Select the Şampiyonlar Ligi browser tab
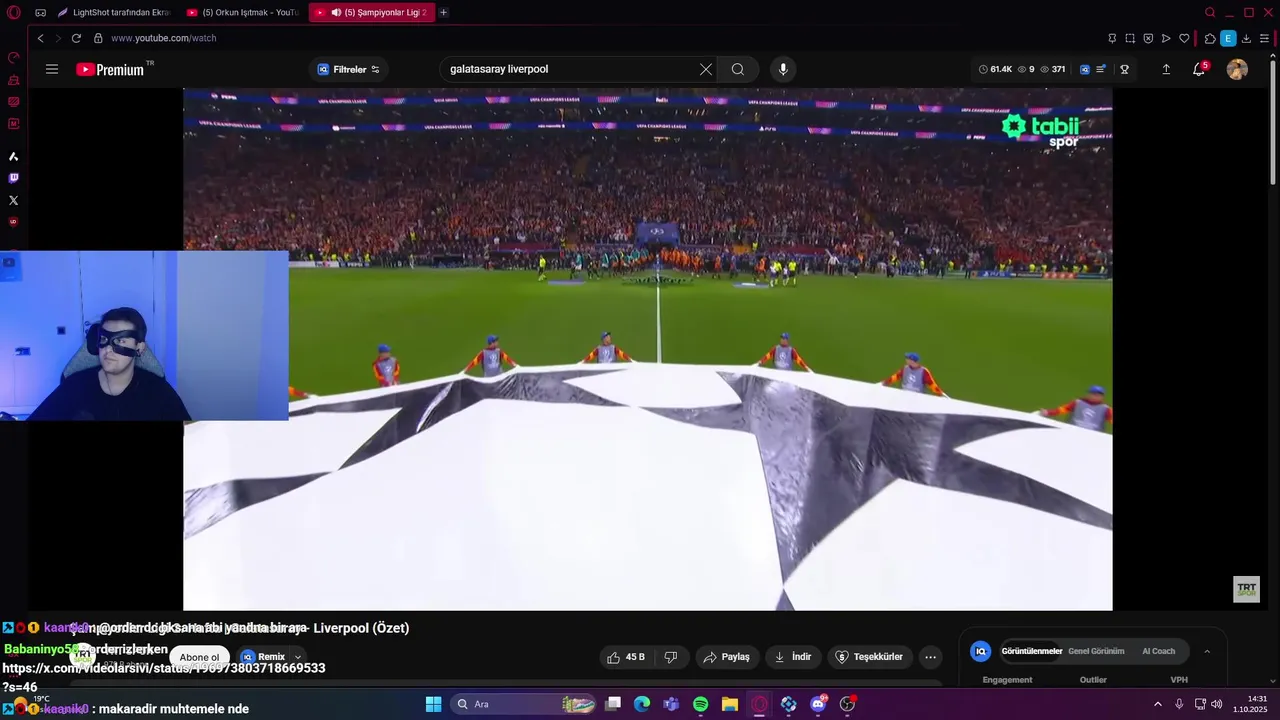The image size is (1280, 720). [371, 12]
